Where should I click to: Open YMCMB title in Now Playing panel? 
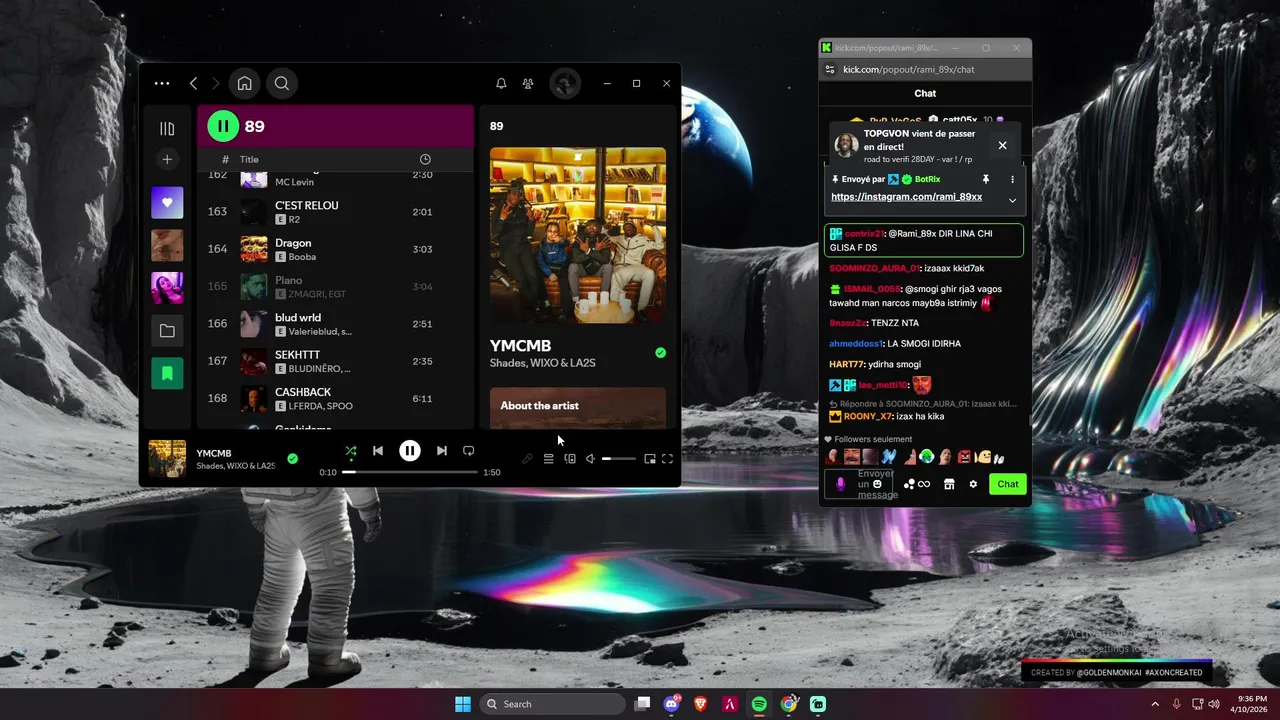coord(520,346)
